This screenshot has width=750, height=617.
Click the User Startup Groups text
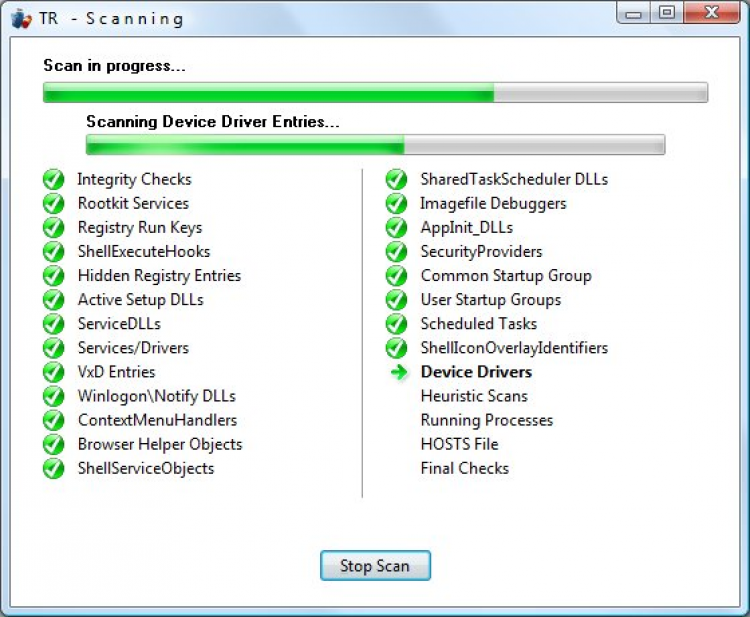tap(491, 300)
